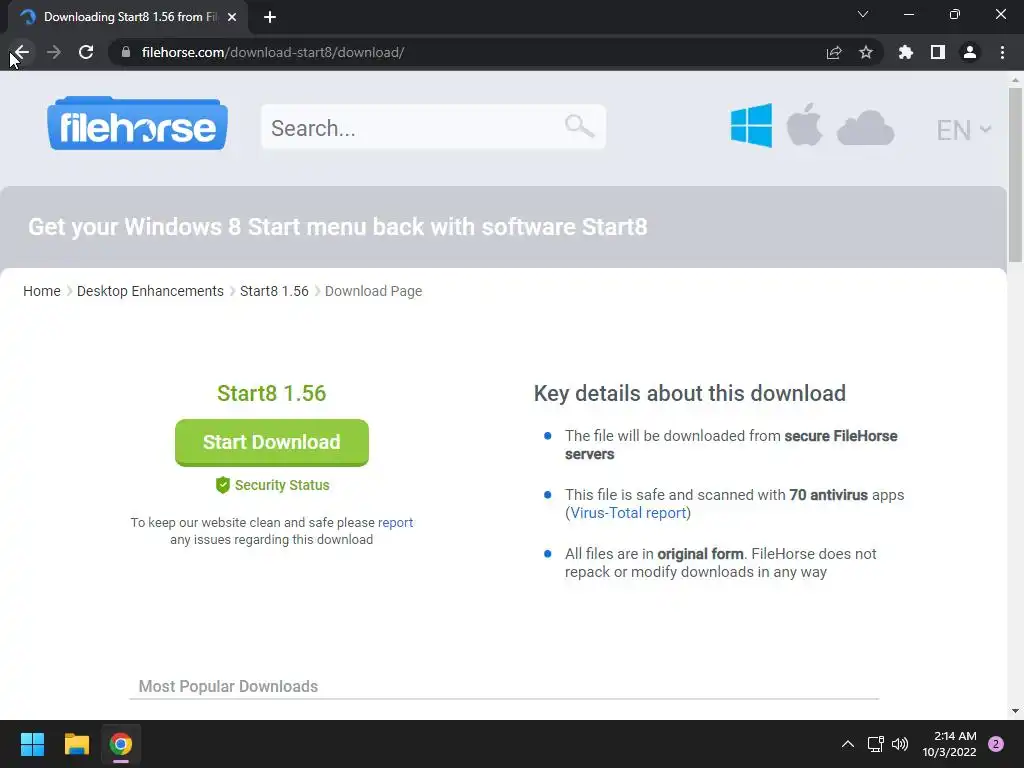Click the Search input field
The height and width of the screenshot is (768, 1024).
433,127
